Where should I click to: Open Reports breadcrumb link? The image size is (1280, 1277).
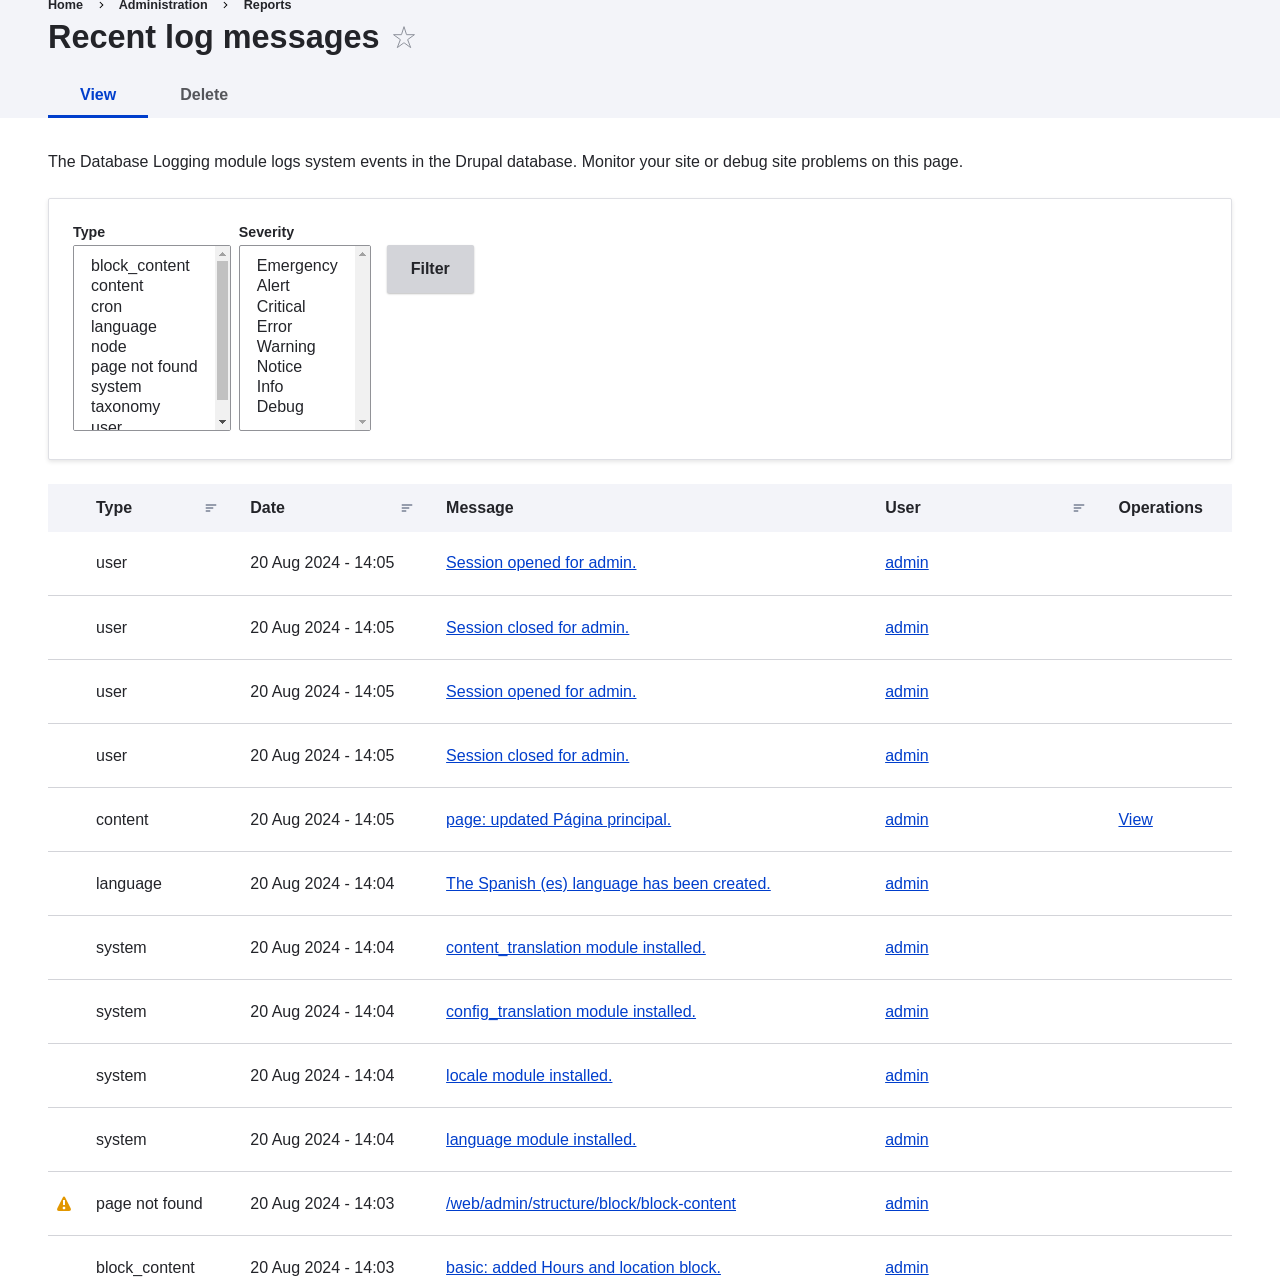[x=267, y=5]
